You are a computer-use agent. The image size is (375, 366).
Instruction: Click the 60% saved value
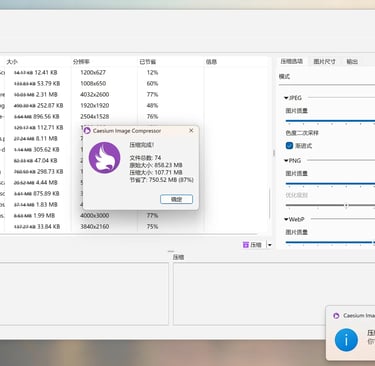click(x=152, y=84)
